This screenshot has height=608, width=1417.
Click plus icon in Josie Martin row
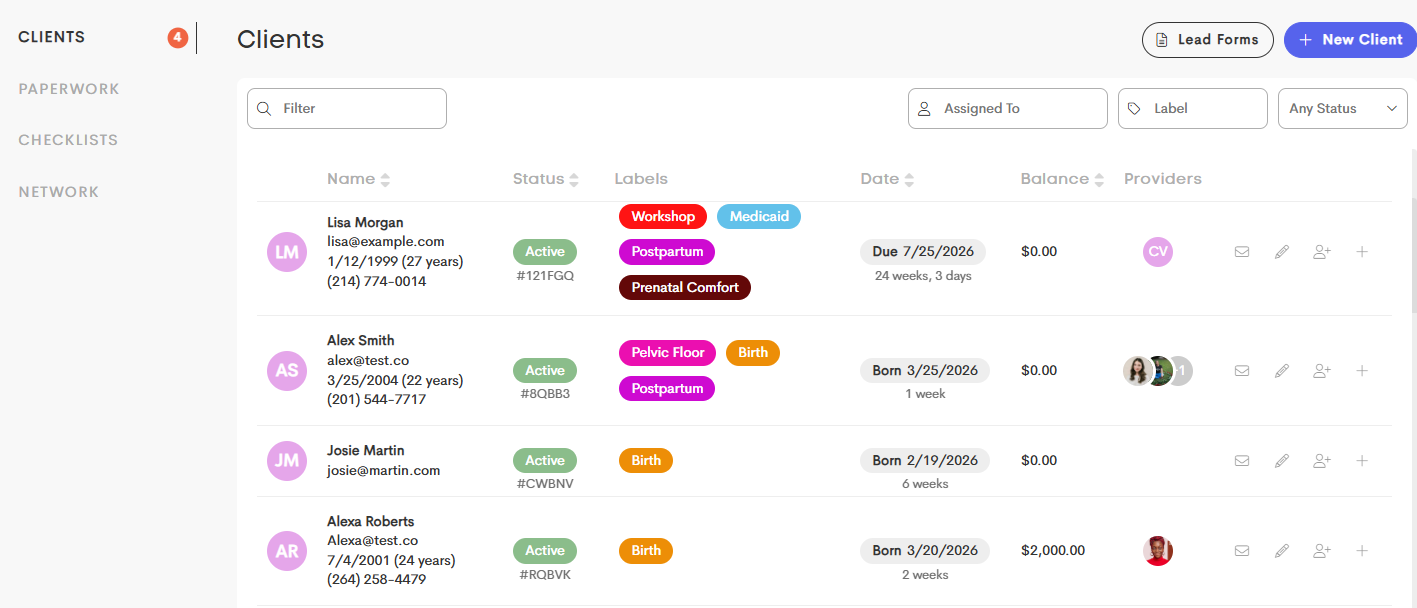(x=1361, y=461)
